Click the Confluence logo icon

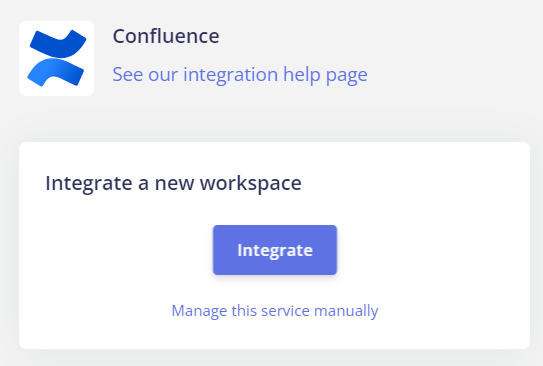click(x=56, y=58)
